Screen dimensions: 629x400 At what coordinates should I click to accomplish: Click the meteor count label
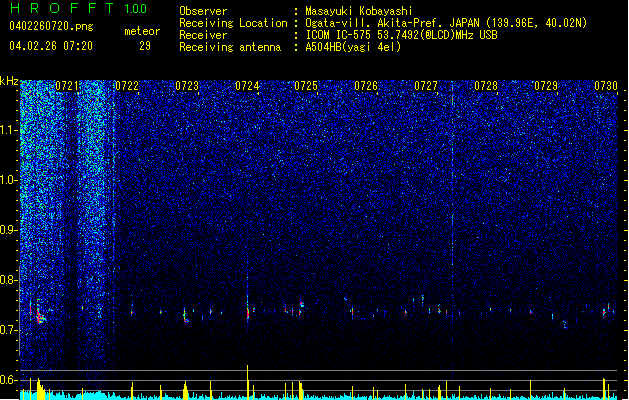pyautogui.click(x=142, y=31)
